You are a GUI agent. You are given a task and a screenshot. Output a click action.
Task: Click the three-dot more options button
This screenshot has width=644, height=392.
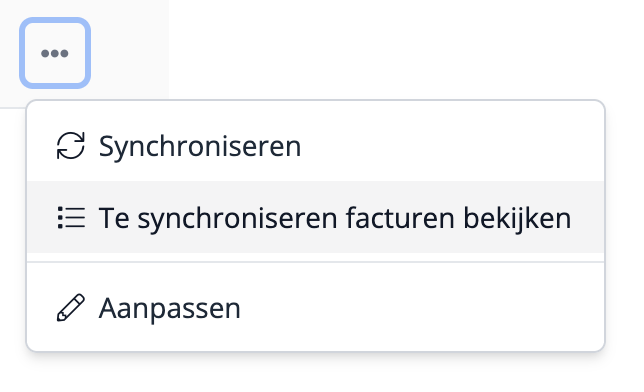55,53
